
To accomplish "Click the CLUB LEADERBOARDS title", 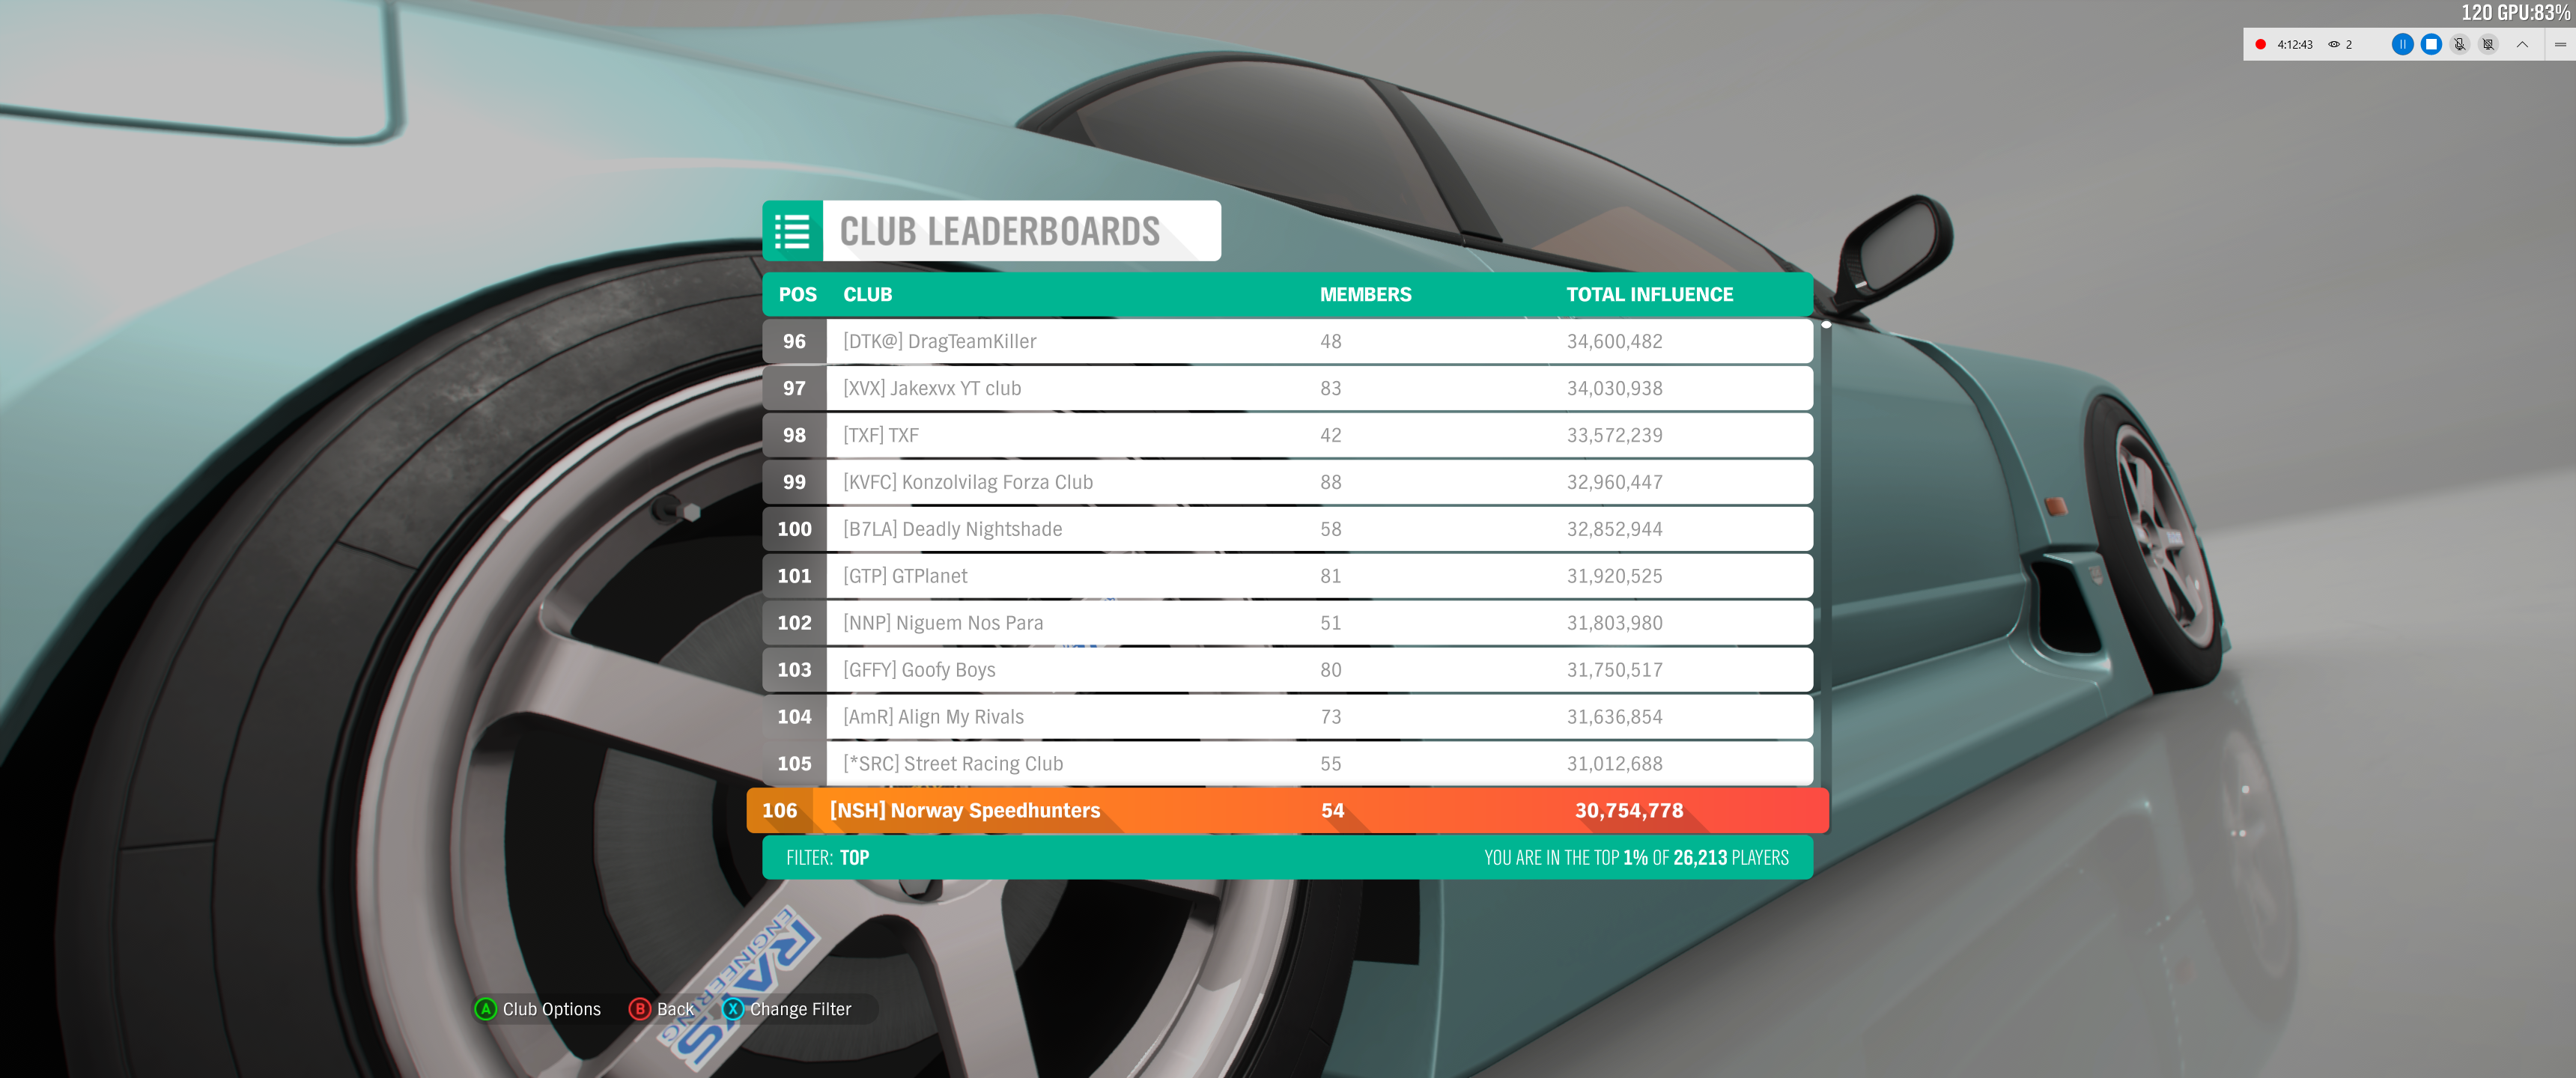I will tap(999, 231).
